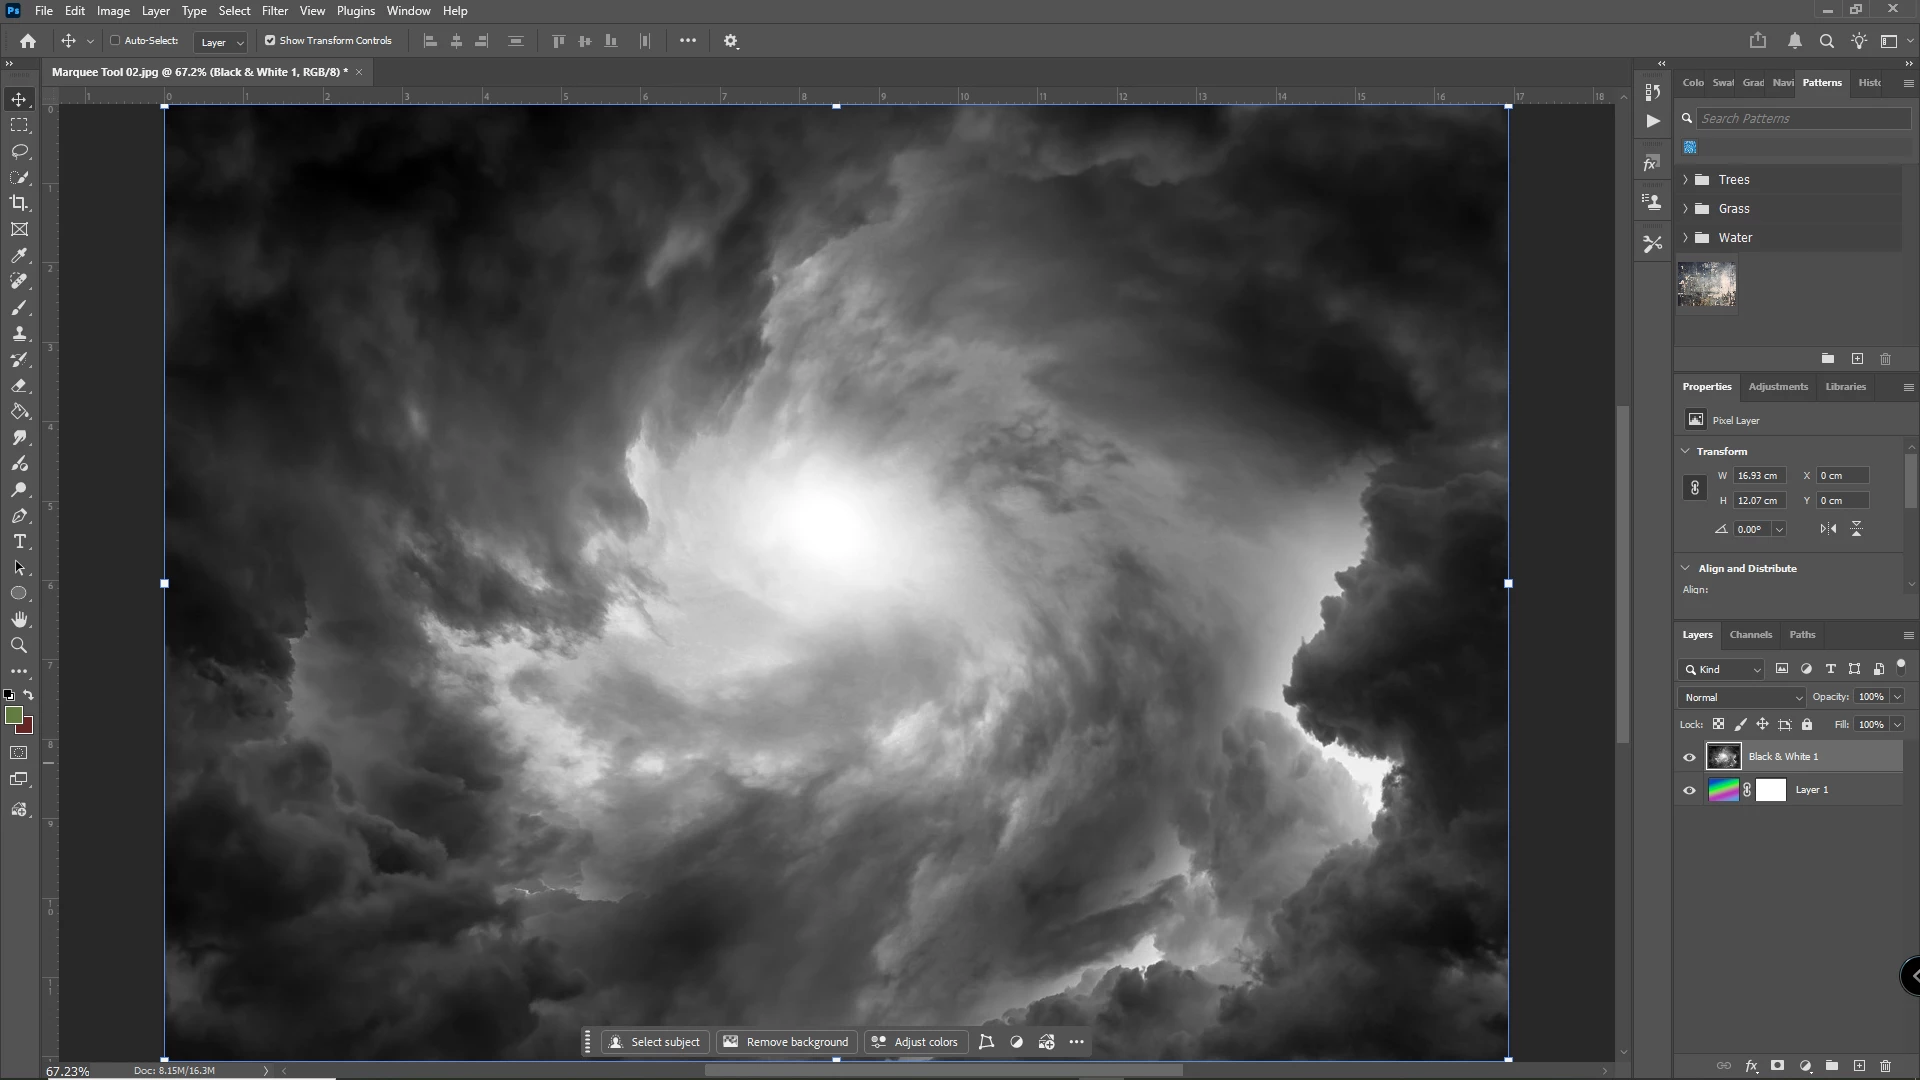Click the Select subject button

[655, 1042]
